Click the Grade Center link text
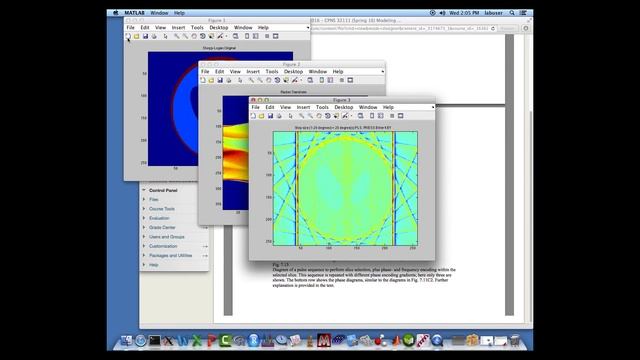 (162, 228)
